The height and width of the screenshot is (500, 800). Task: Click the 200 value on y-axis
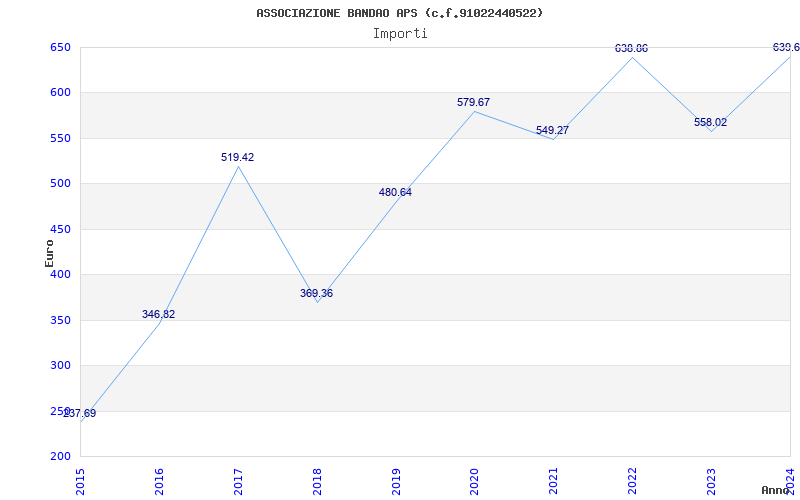(60, 457)
